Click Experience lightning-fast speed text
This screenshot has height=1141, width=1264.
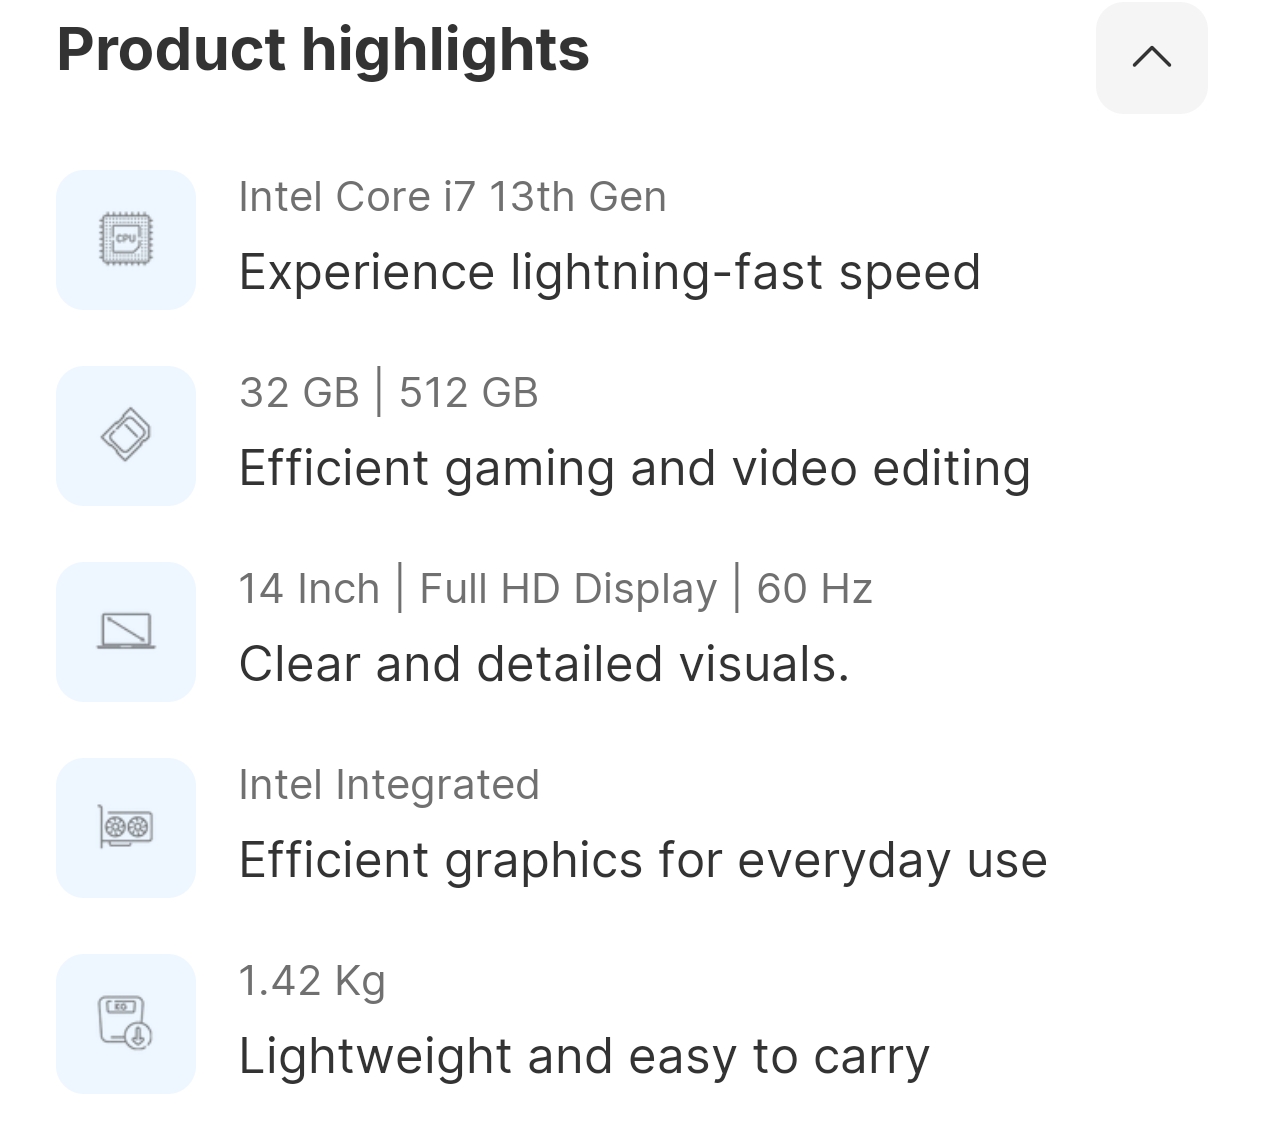610,271
